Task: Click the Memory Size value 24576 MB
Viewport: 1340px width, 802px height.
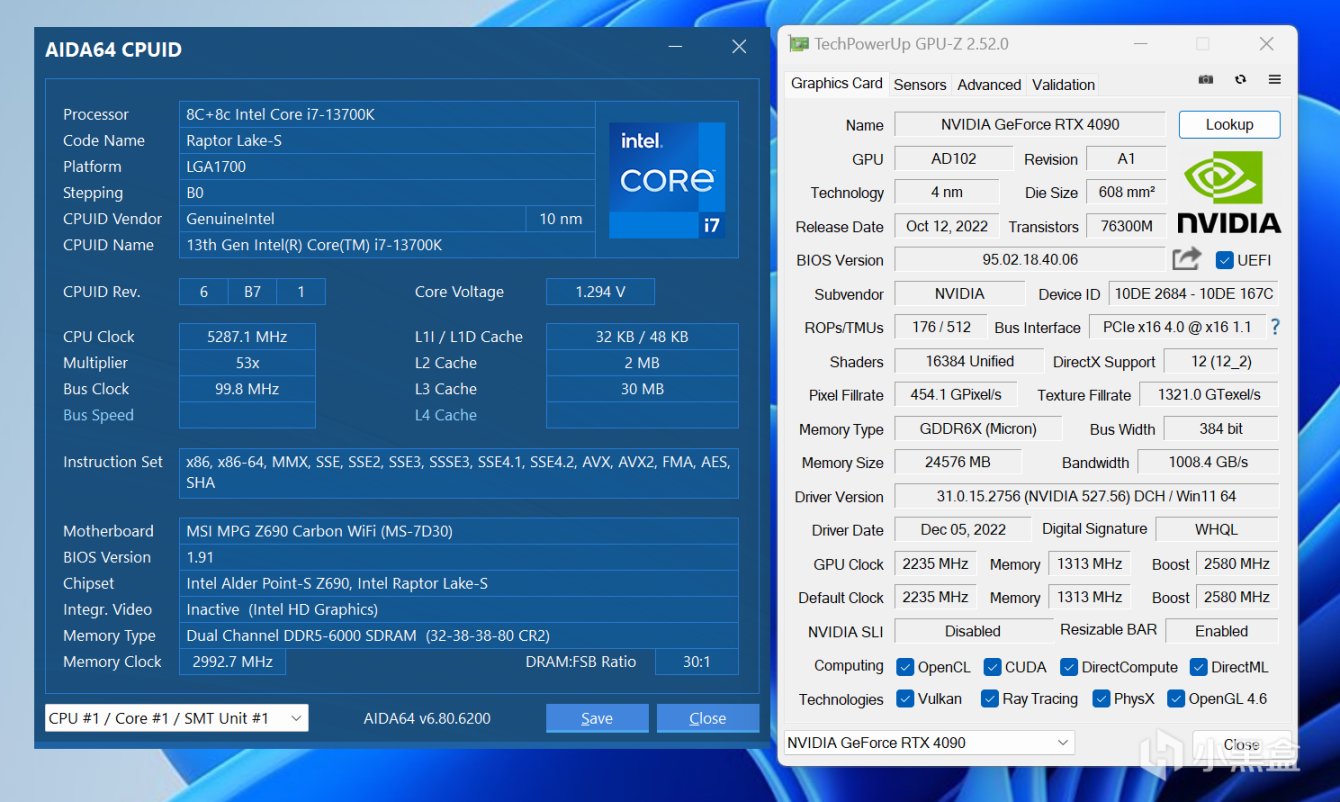Action: click(x=957, y=463)
